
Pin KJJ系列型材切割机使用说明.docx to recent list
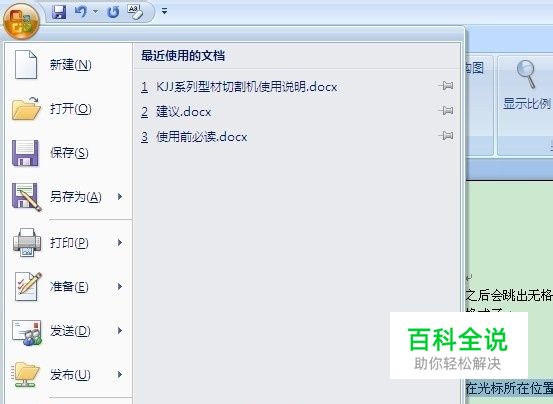click(446, 86)
